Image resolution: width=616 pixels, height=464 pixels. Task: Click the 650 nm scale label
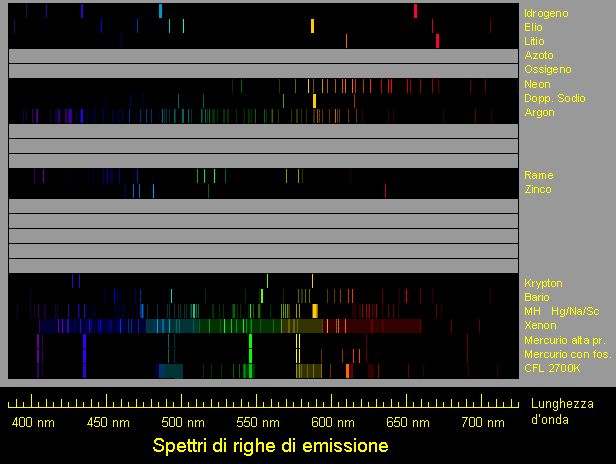pyautogui.click(x=408, y=423)
